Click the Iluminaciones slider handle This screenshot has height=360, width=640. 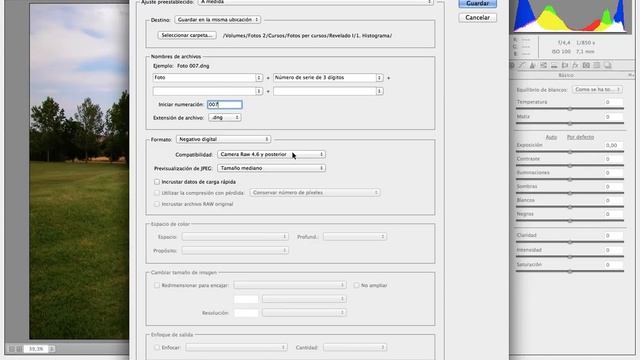pyautogui.click(x=570, y=180)
